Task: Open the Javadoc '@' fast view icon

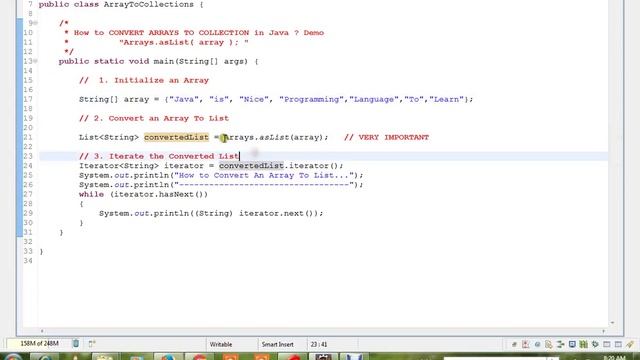Action: pyautogui.click(x=538, y=344)
